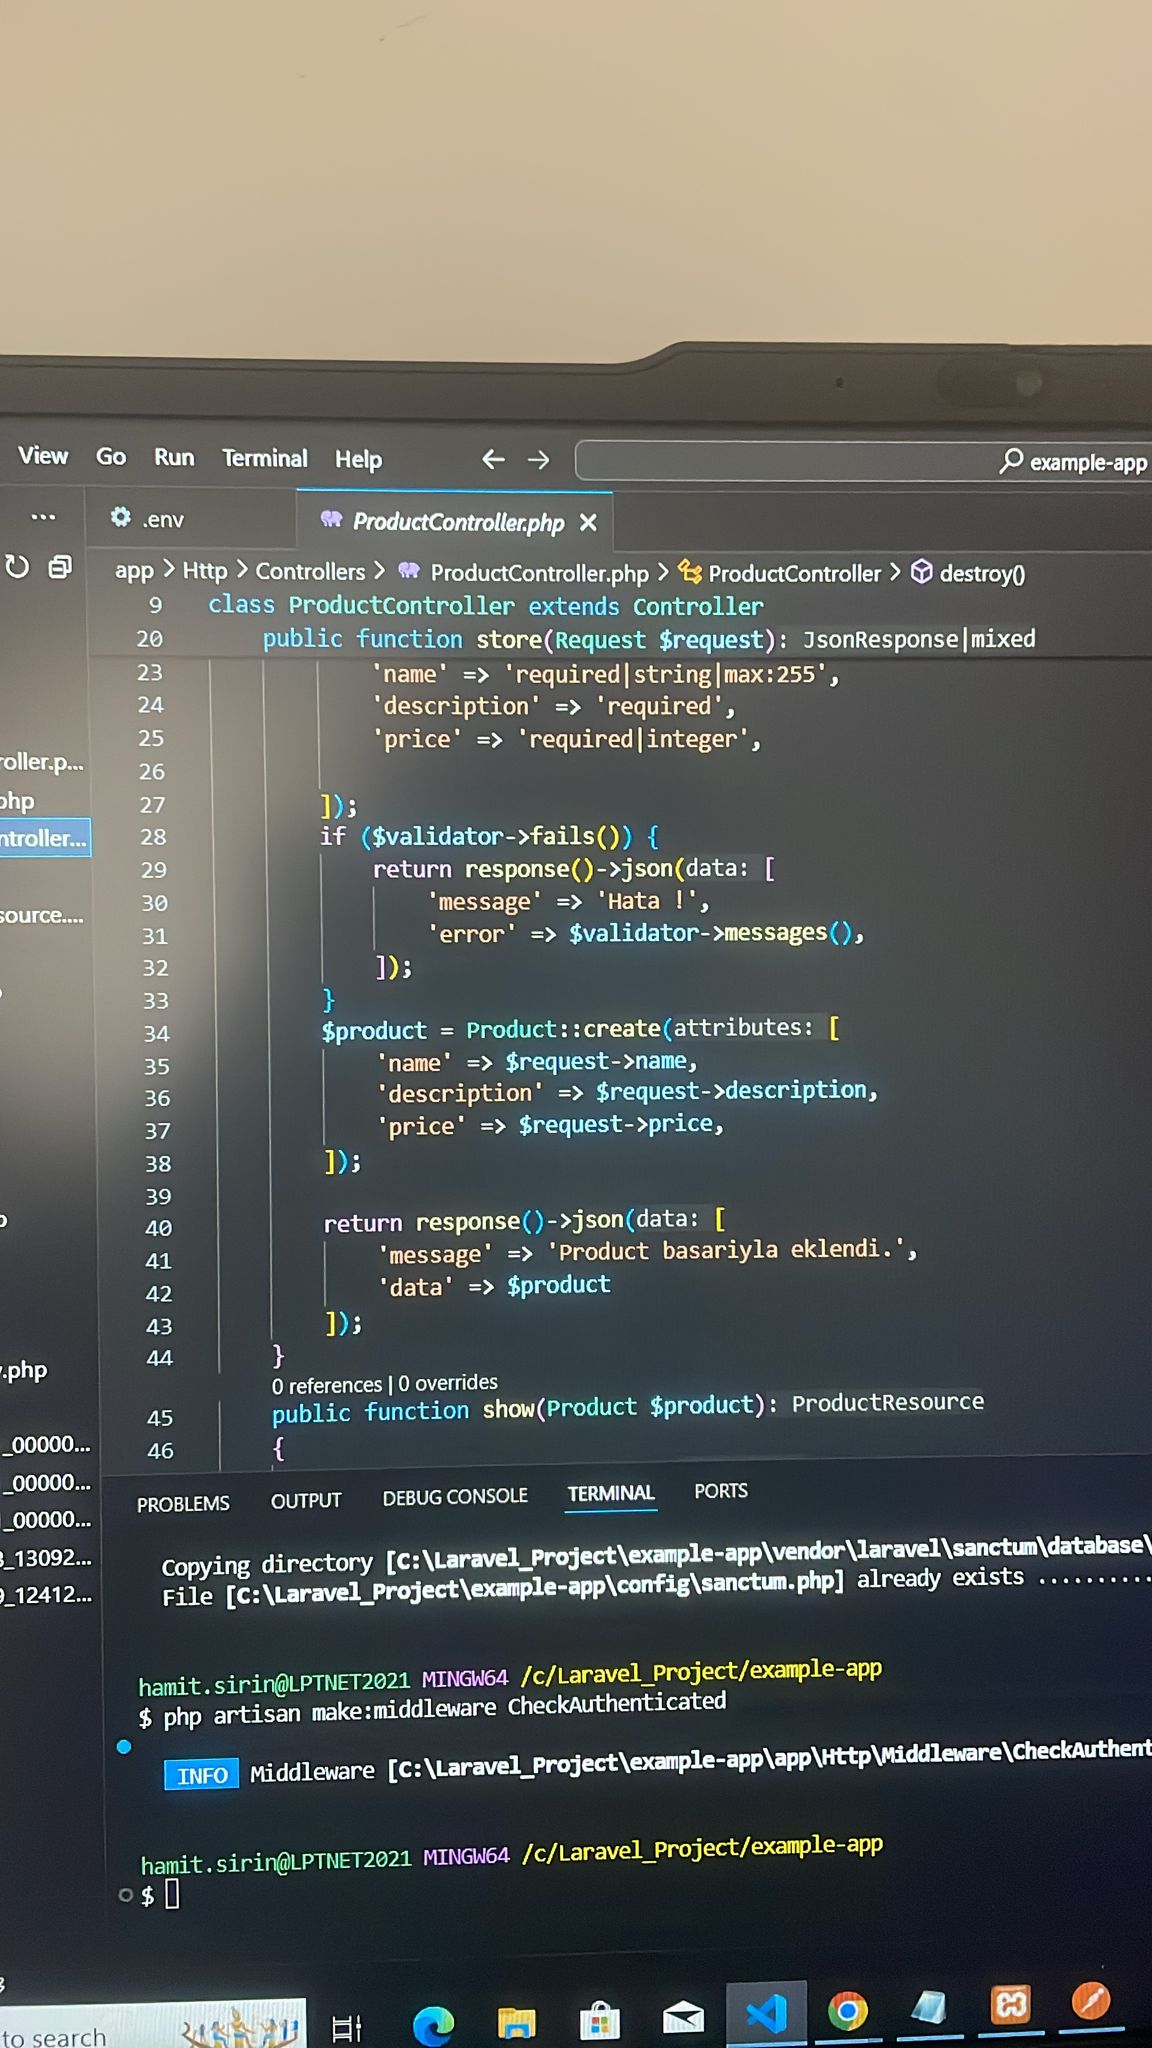Close the ProductController.php tab
The image size is (1152, 2048).
click(x=588, y=522)
